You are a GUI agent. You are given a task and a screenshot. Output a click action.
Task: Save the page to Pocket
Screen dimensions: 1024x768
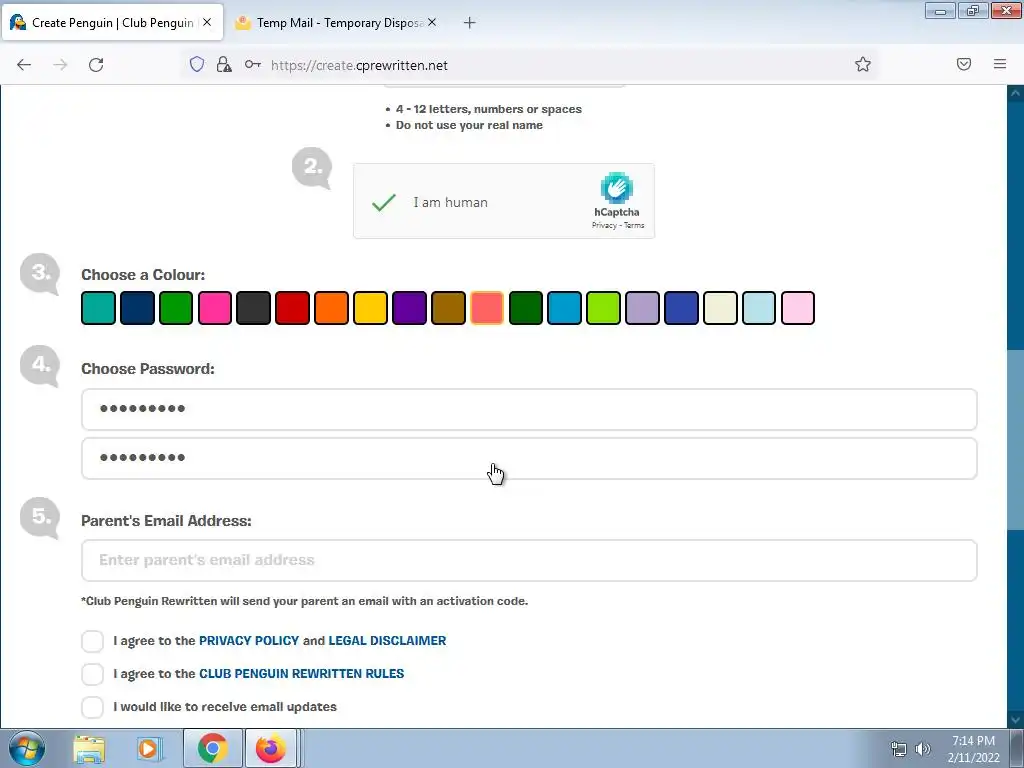[964, 64]
